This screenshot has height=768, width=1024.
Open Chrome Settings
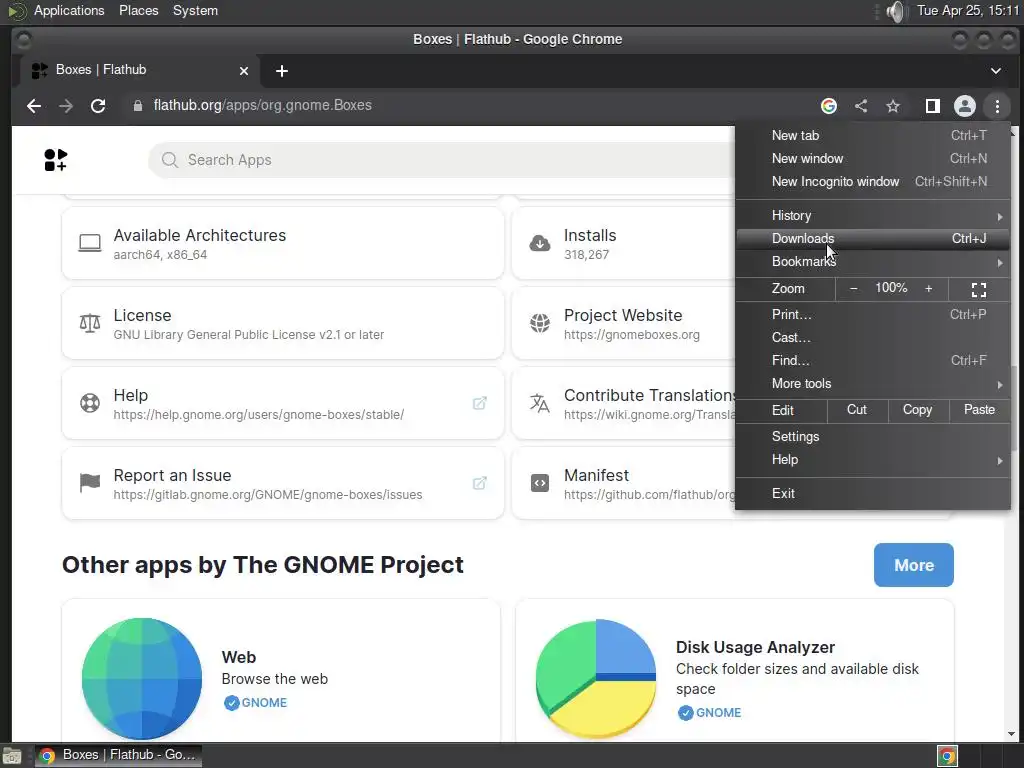pos(873,437)
